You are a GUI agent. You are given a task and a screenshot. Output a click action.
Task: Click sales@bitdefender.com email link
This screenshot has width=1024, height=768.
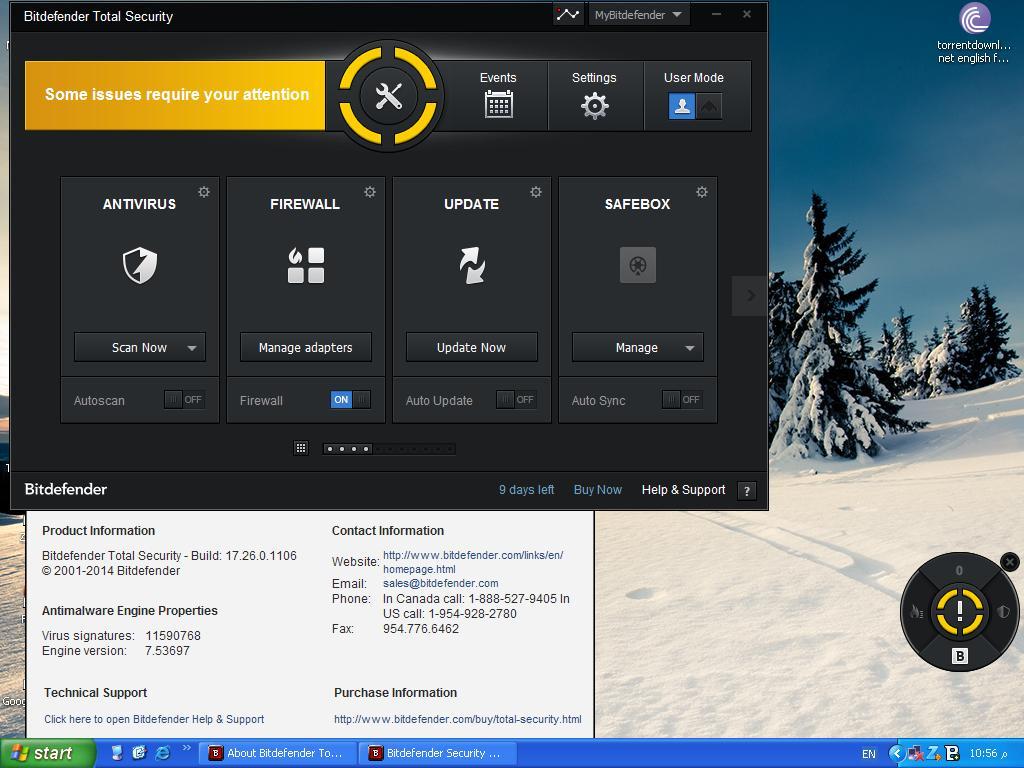440,583
